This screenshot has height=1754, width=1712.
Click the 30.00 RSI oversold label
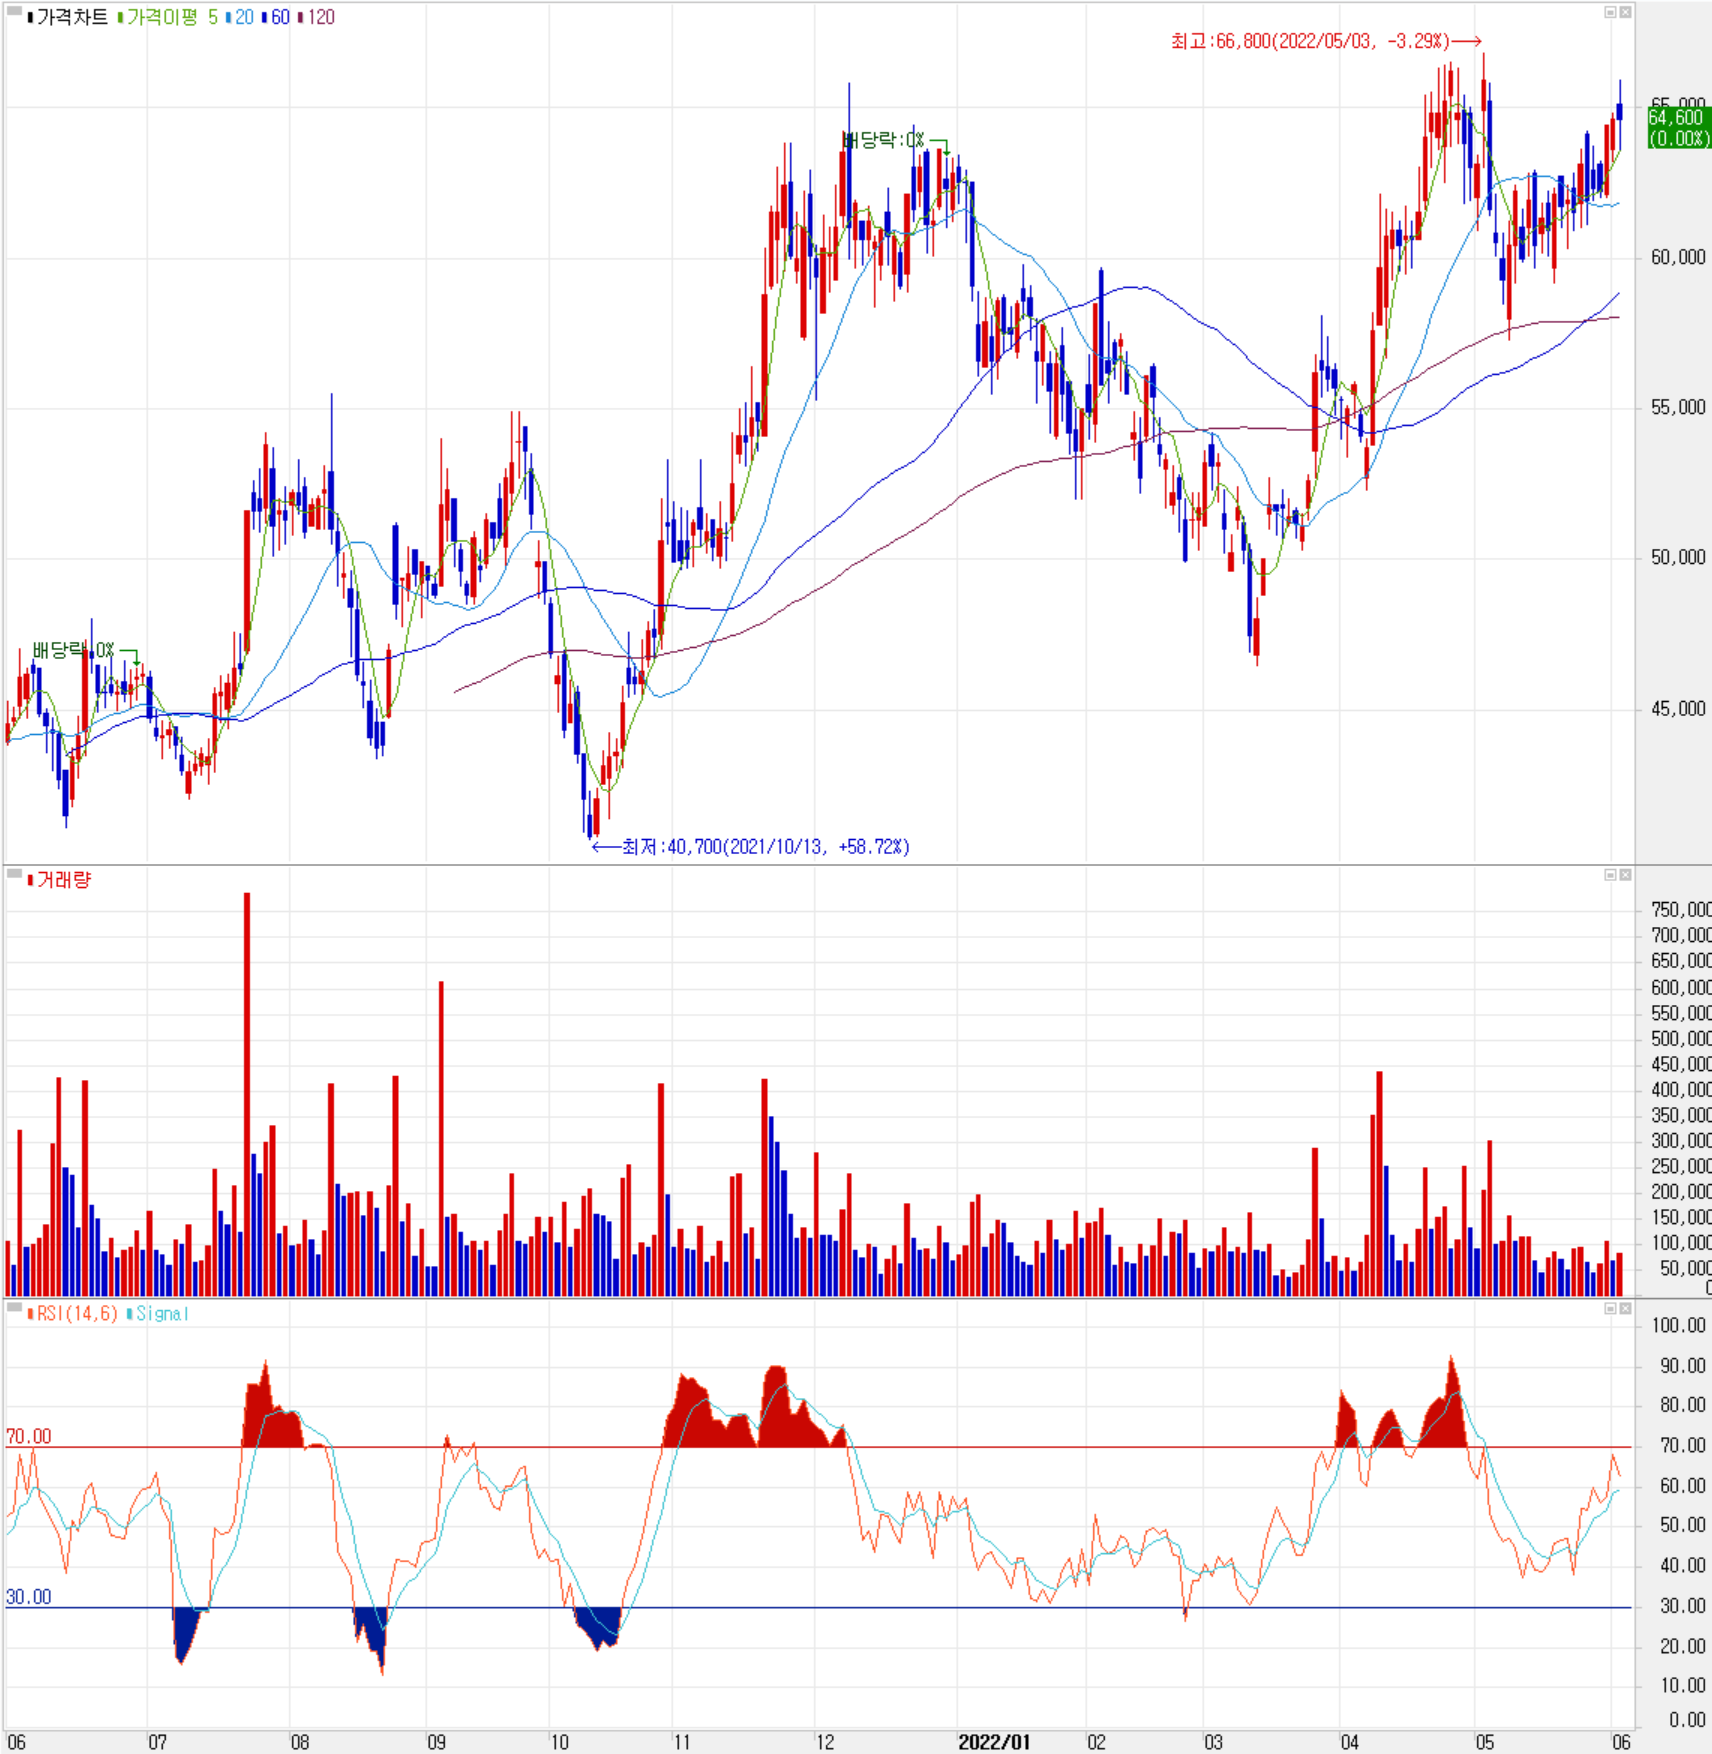[x=29, y=1597]
